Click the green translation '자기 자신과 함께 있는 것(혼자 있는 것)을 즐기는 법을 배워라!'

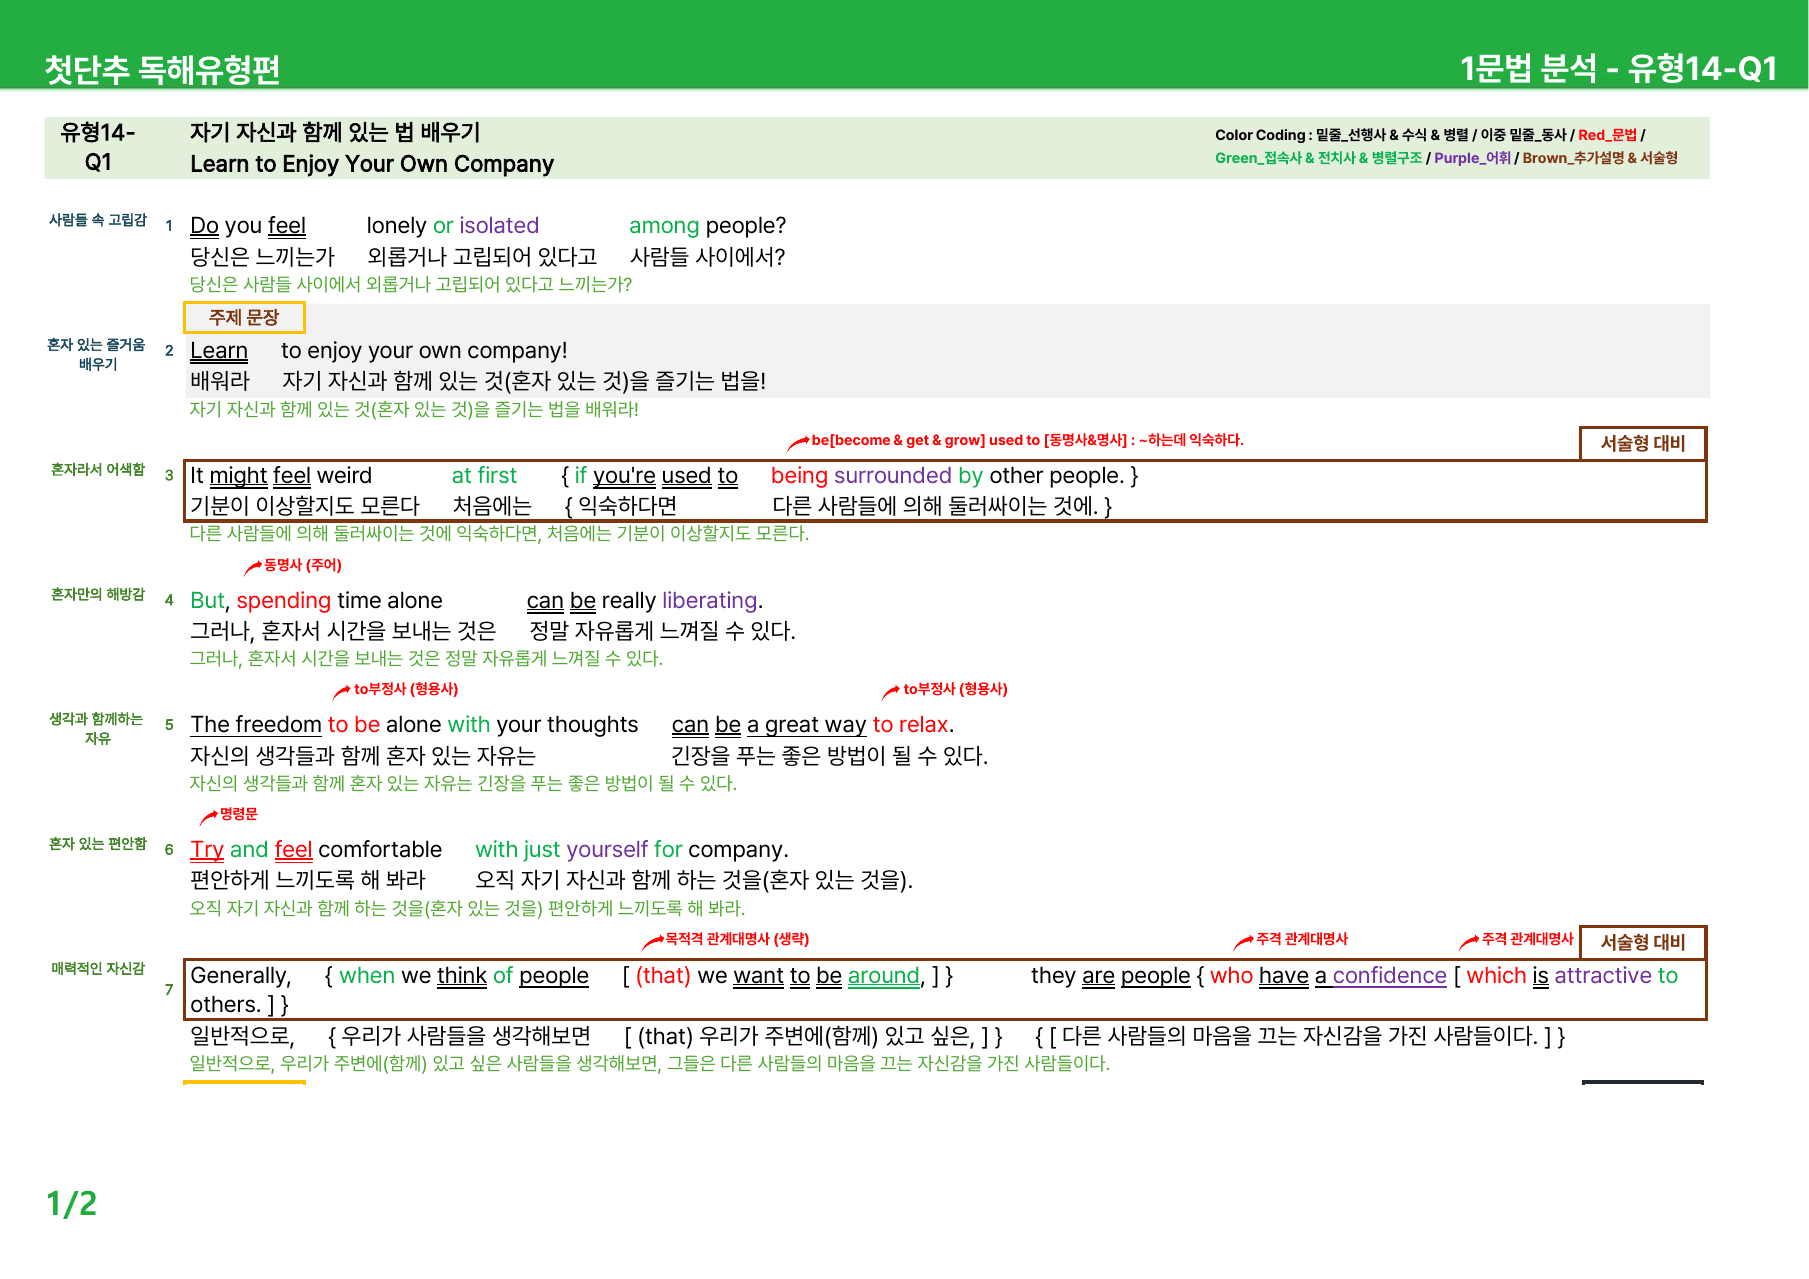click(414, 410)
